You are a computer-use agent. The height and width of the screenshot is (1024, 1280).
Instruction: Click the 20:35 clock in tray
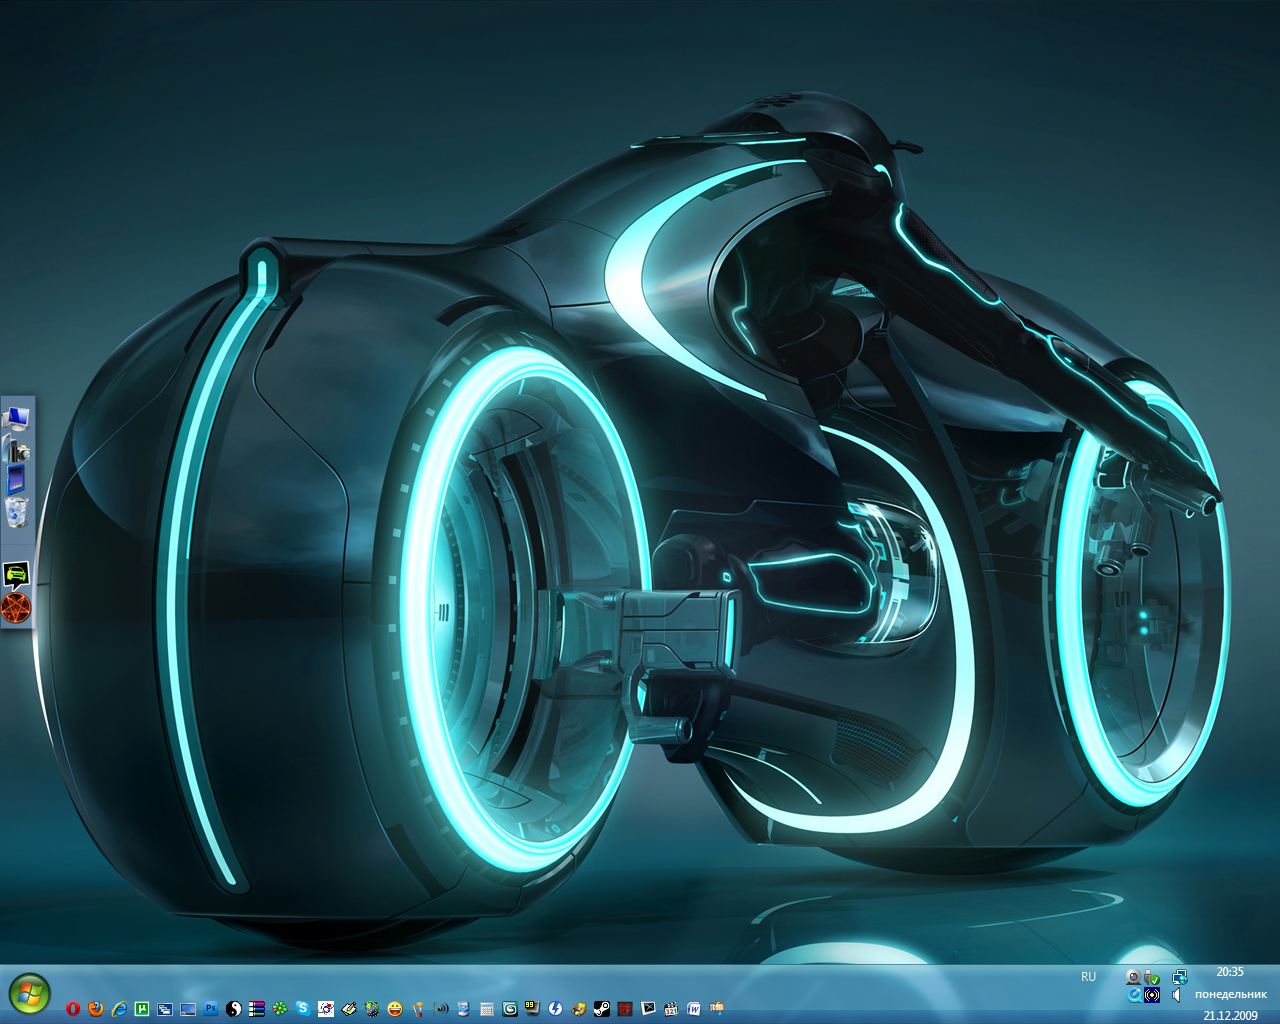pos(1230,972)
